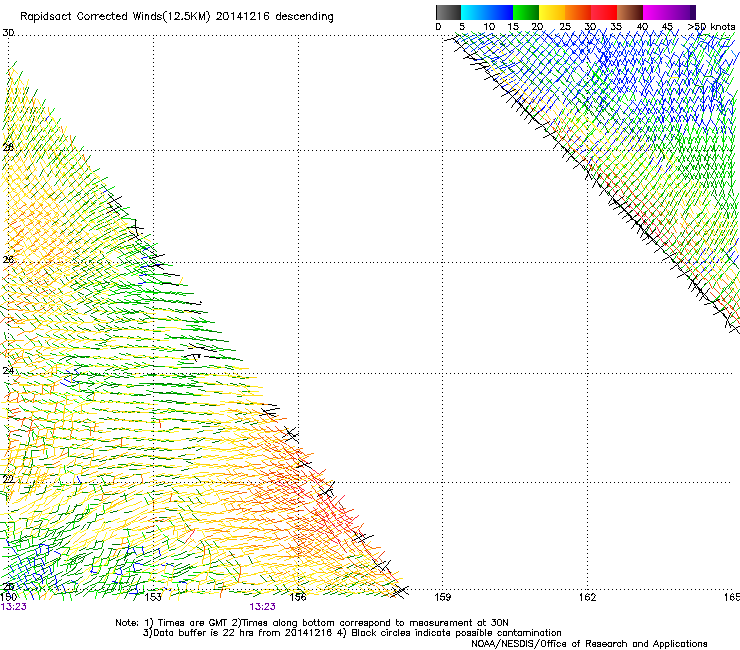Click longitude label '156' on bottom axis
Screen dimensions: 740x650
tap(298, 597)
